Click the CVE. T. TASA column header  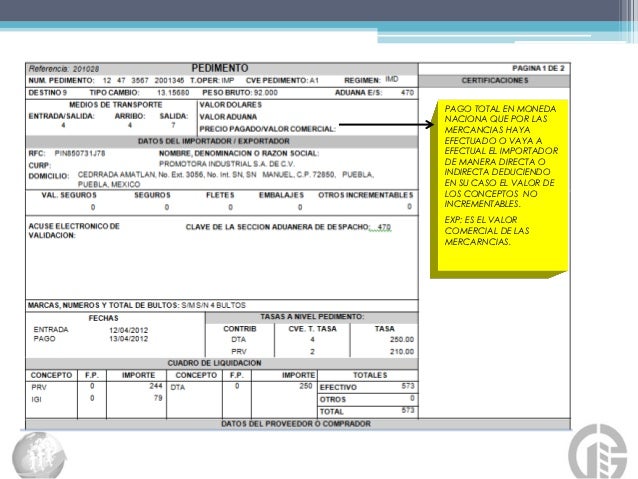point(312,329)
